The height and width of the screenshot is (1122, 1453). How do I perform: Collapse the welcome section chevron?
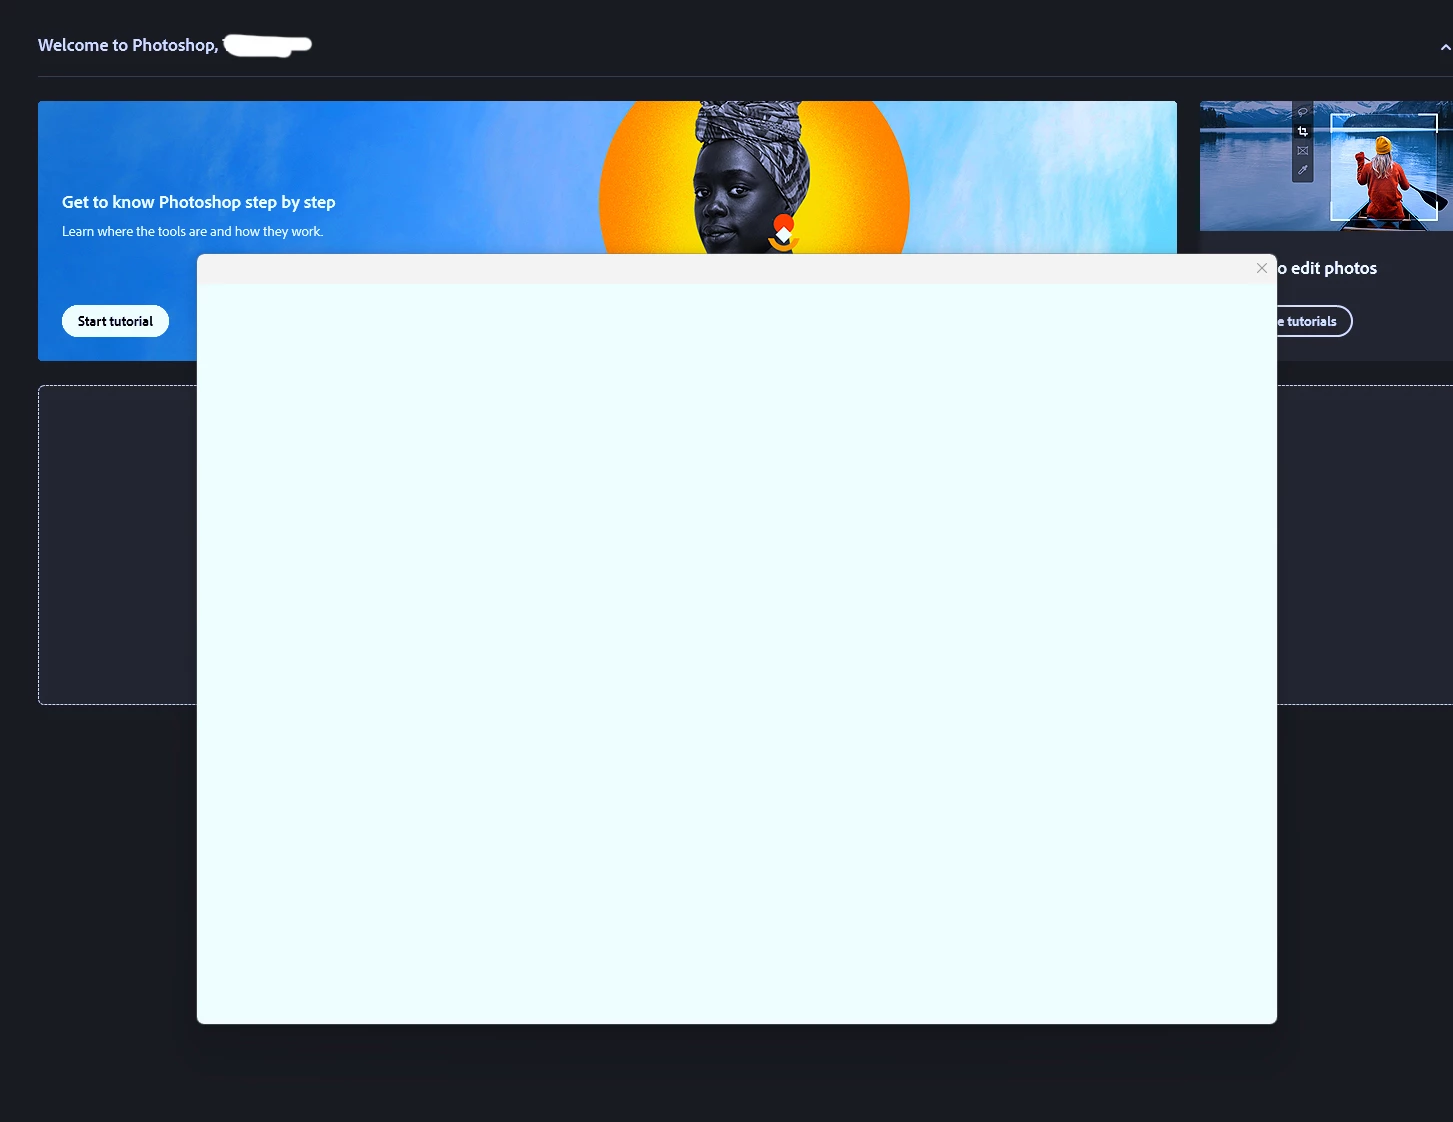(x=1445, y=47)
